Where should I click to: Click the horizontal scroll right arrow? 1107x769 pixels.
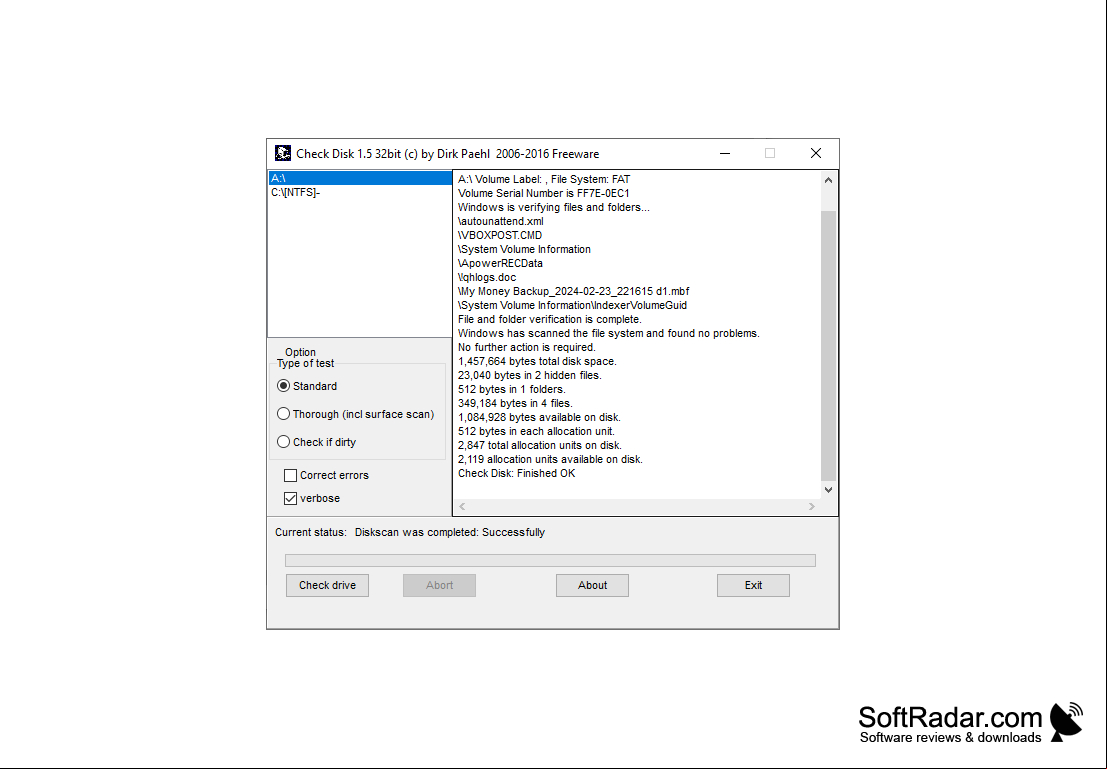tap(812, 506)
